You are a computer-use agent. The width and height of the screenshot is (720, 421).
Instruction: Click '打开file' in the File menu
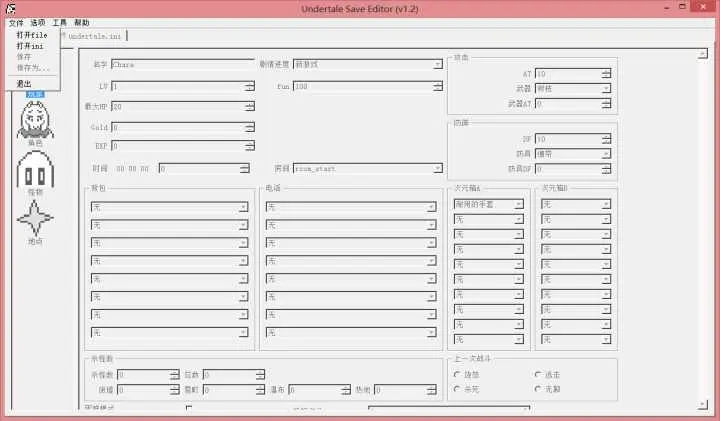tap(31, 34)
